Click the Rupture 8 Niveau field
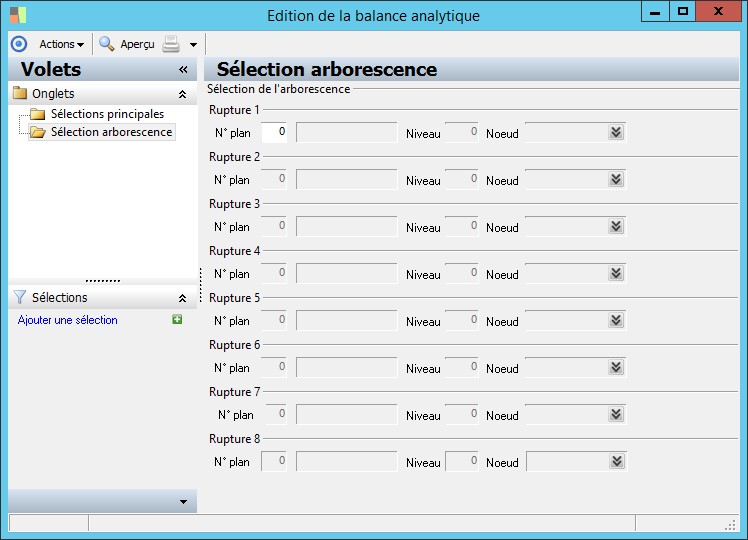The width and height of the screenshot is (748, 540). click(x=462, y=461)
